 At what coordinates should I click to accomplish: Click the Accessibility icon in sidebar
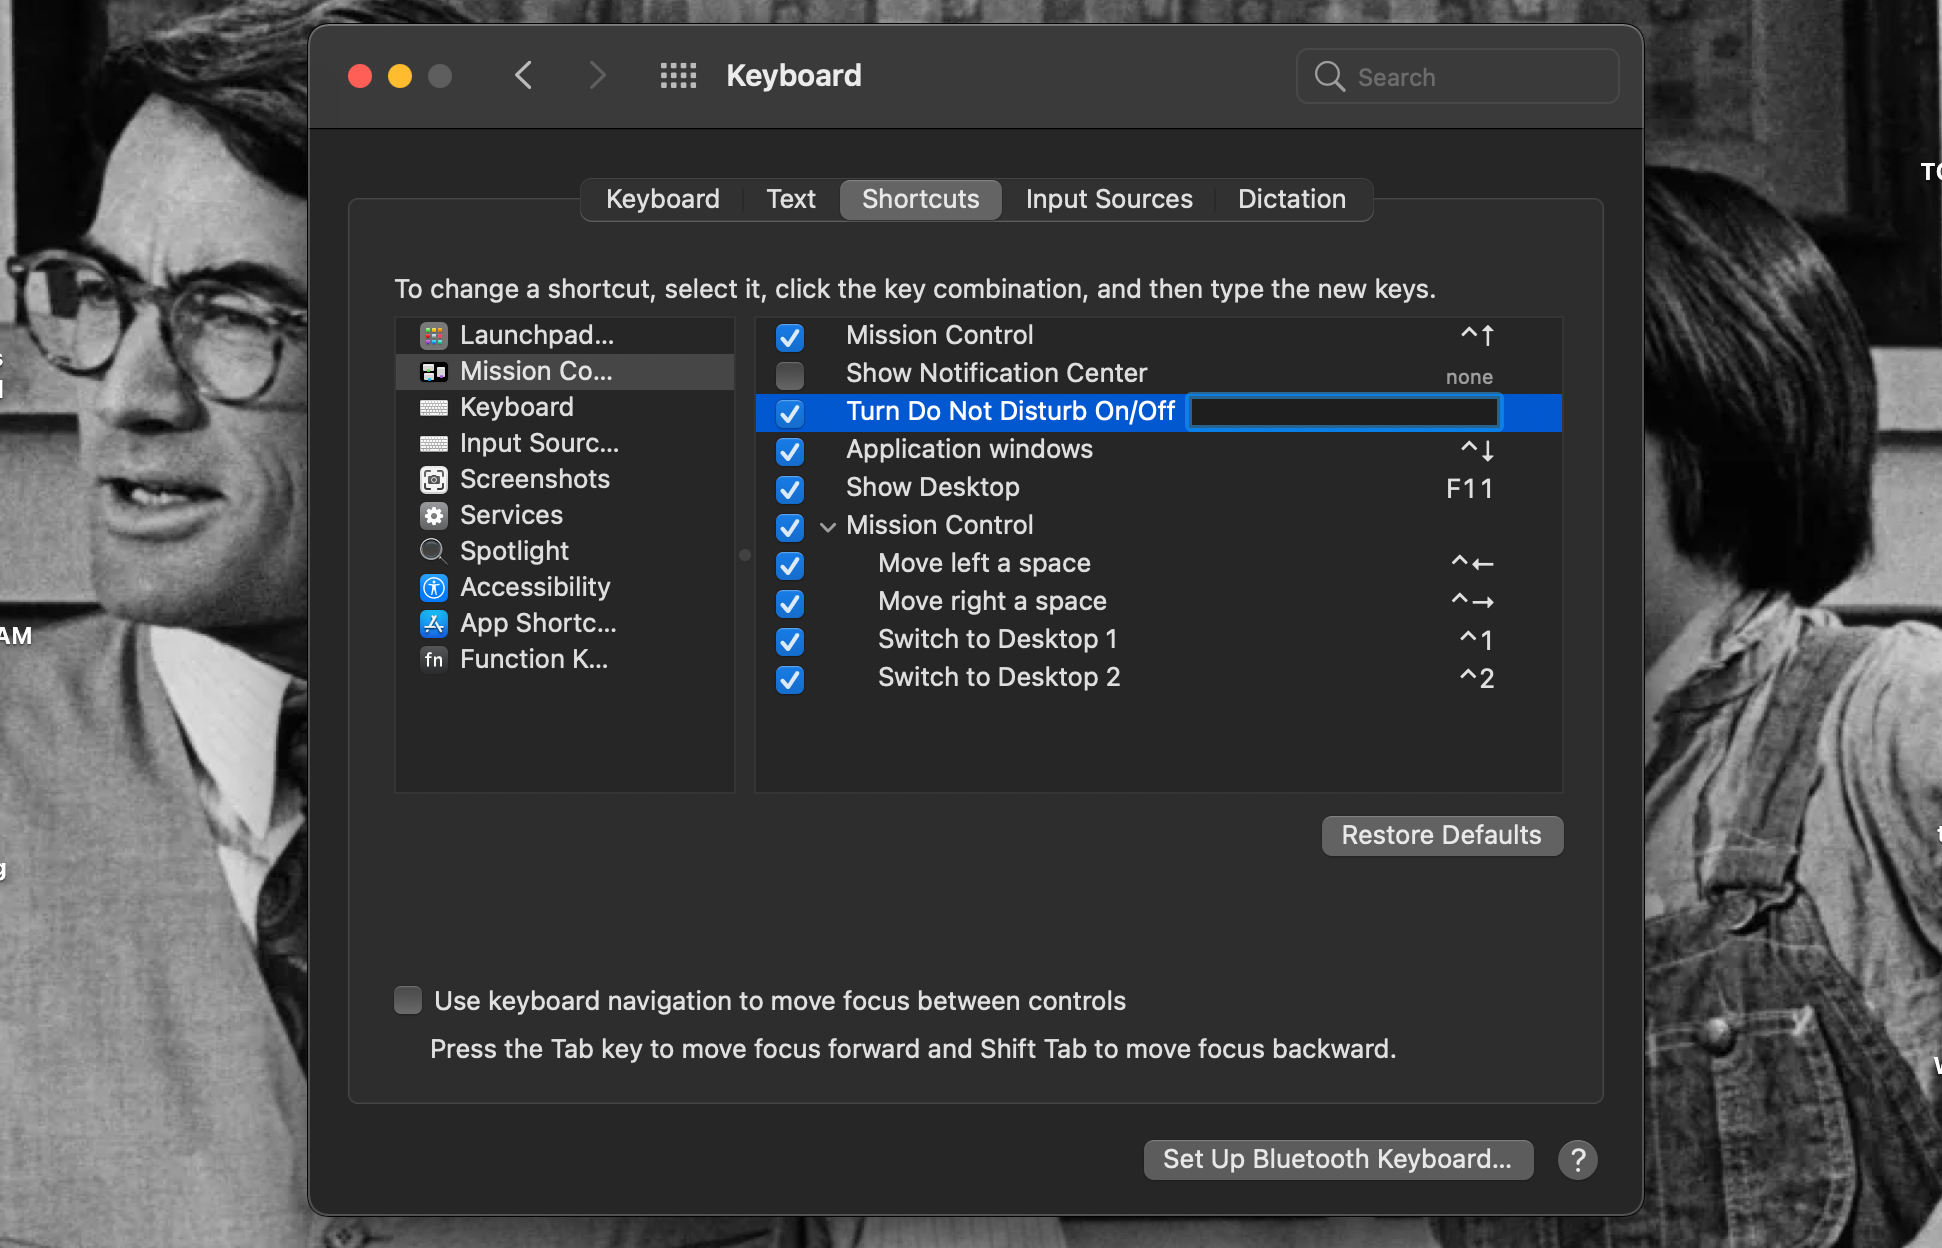432,586
